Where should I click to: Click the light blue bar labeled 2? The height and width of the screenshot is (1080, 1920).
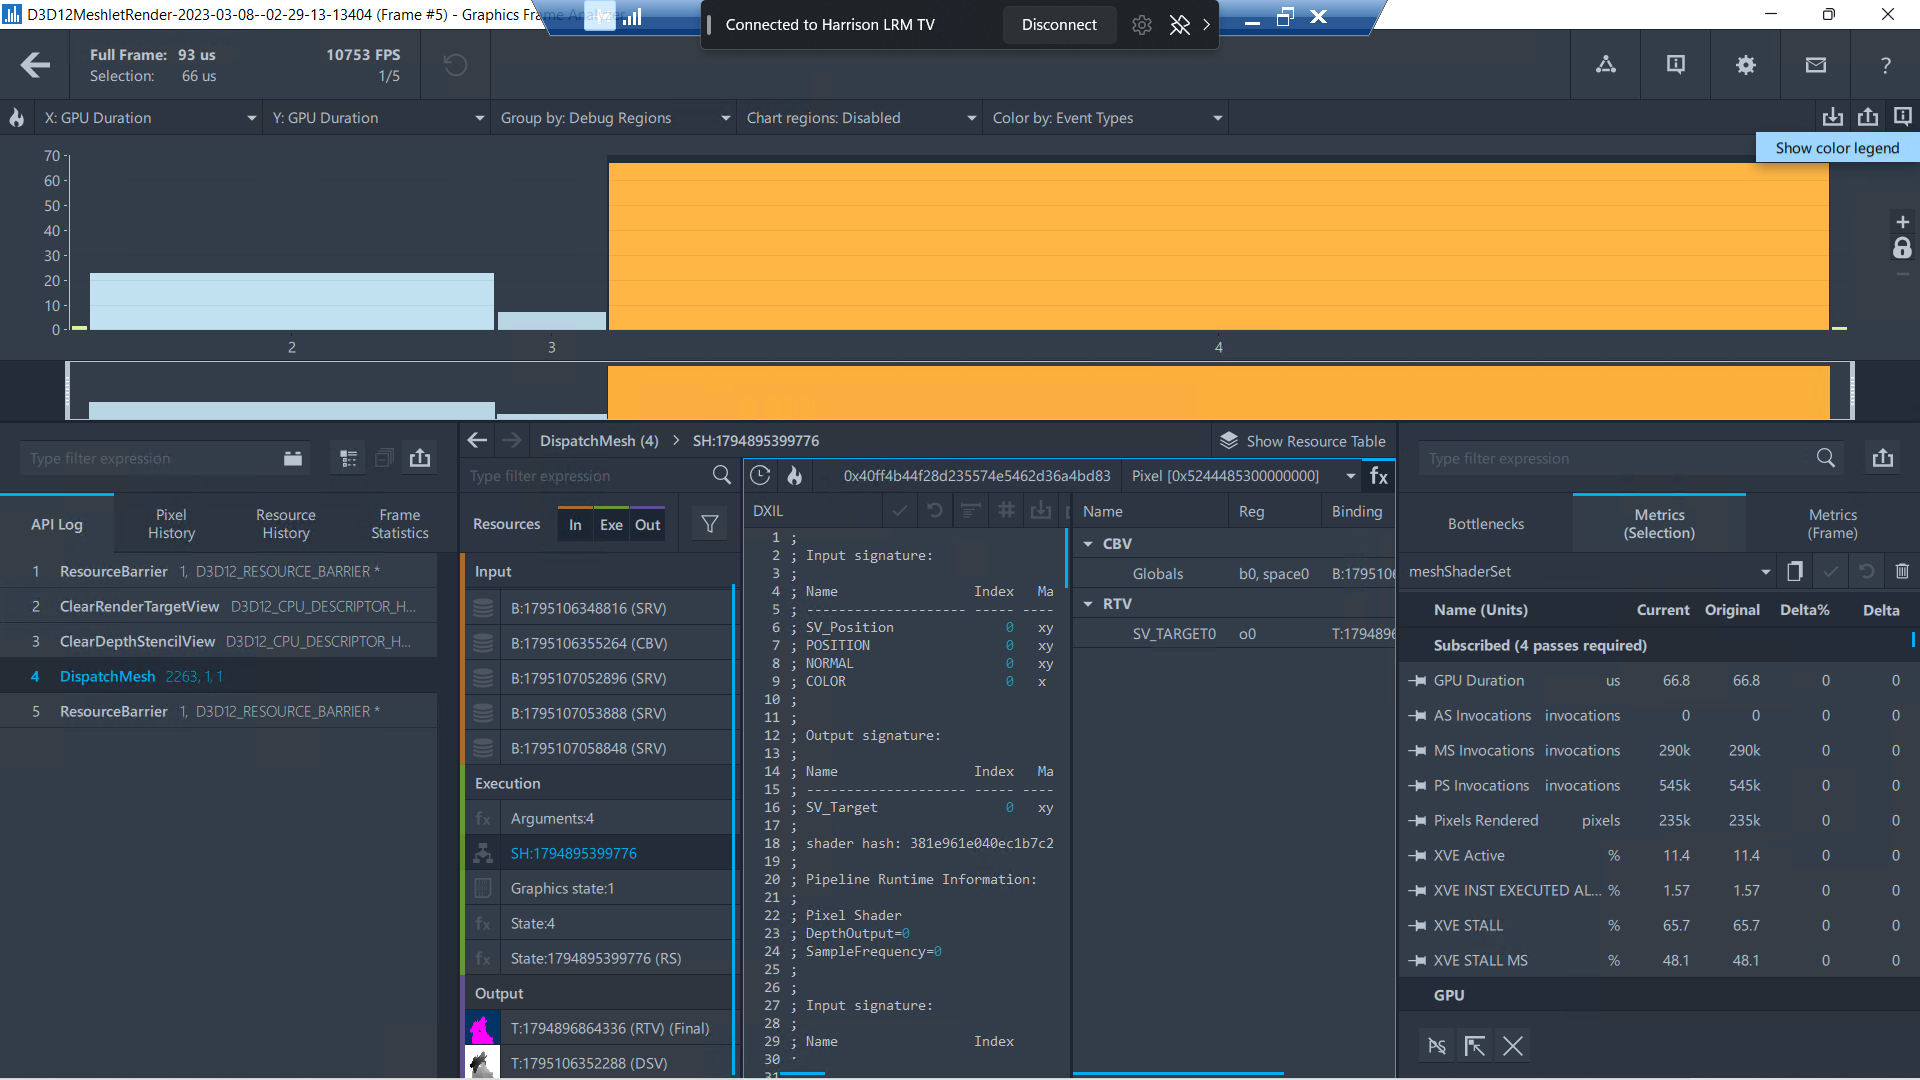[x=291, y=301]
